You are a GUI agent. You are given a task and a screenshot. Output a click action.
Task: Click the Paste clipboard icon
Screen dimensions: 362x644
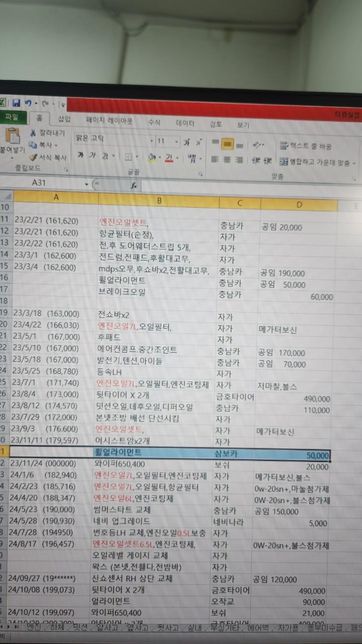coord(12,136)
